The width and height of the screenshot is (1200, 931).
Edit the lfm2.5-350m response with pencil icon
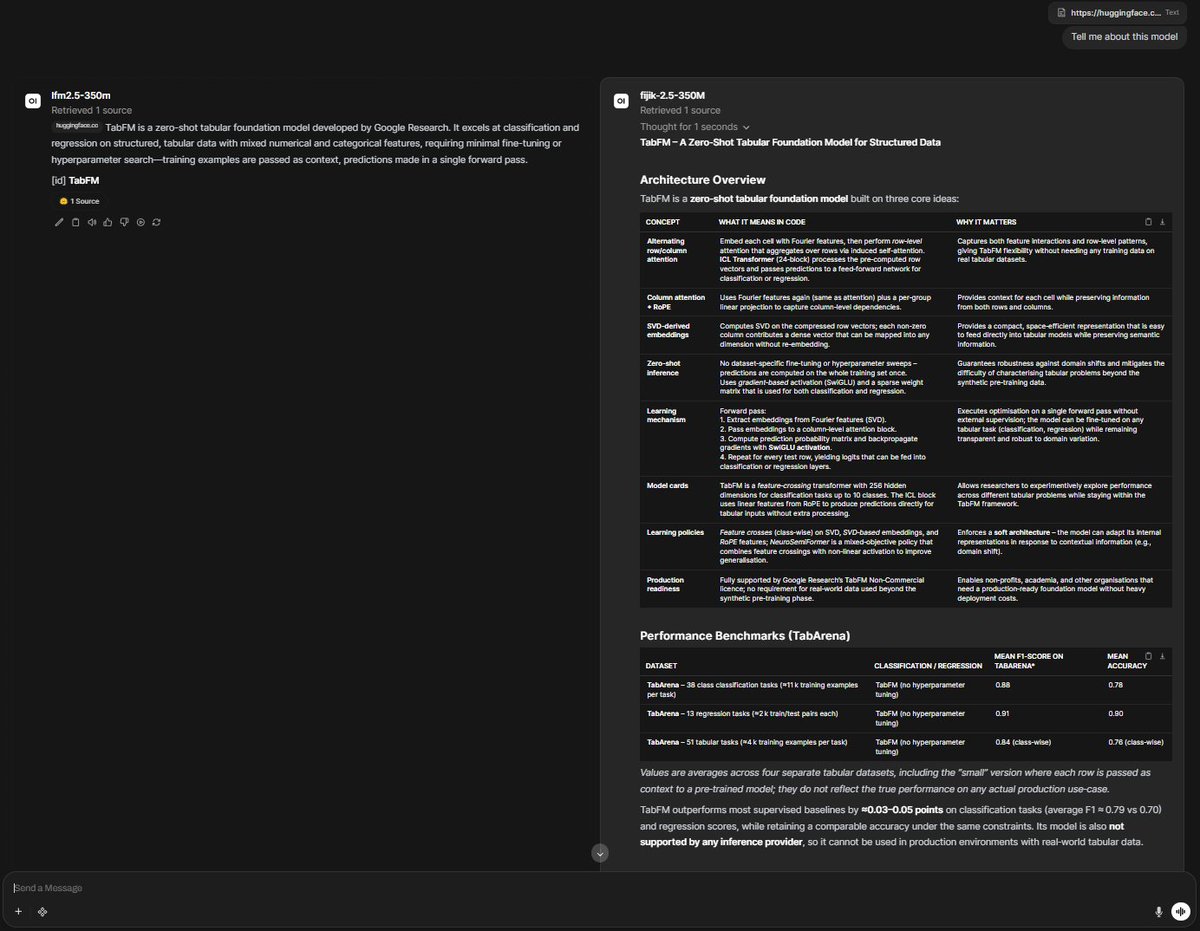(x=59, y=222)
